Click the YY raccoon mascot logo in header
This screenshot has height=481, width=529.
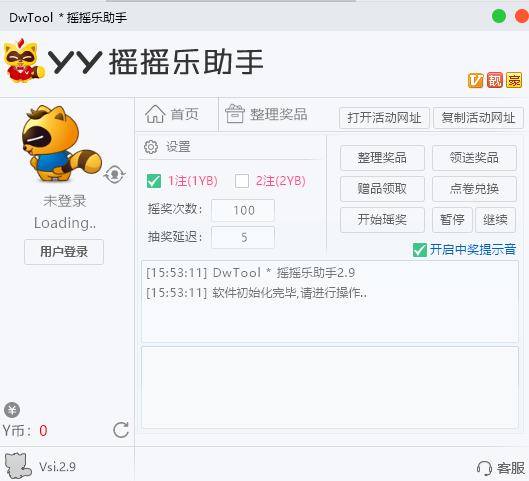[x=24, y=61]
